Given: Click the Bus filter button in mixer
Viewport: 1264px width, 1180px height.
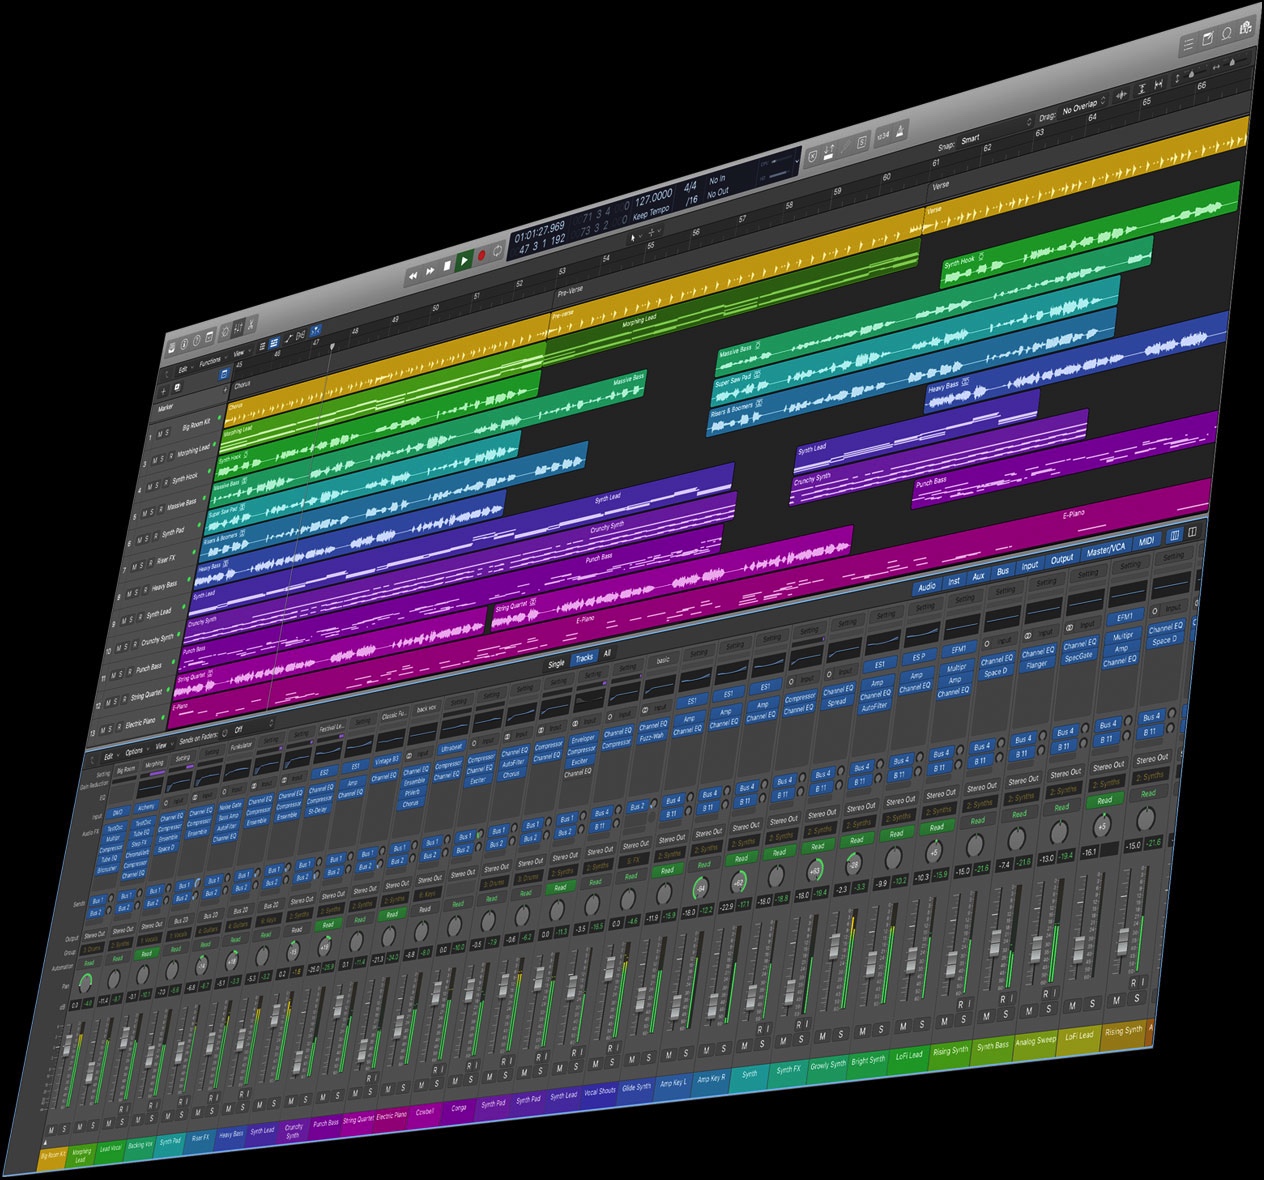Looking at the screenshot, I should [x=1002, y=571].
